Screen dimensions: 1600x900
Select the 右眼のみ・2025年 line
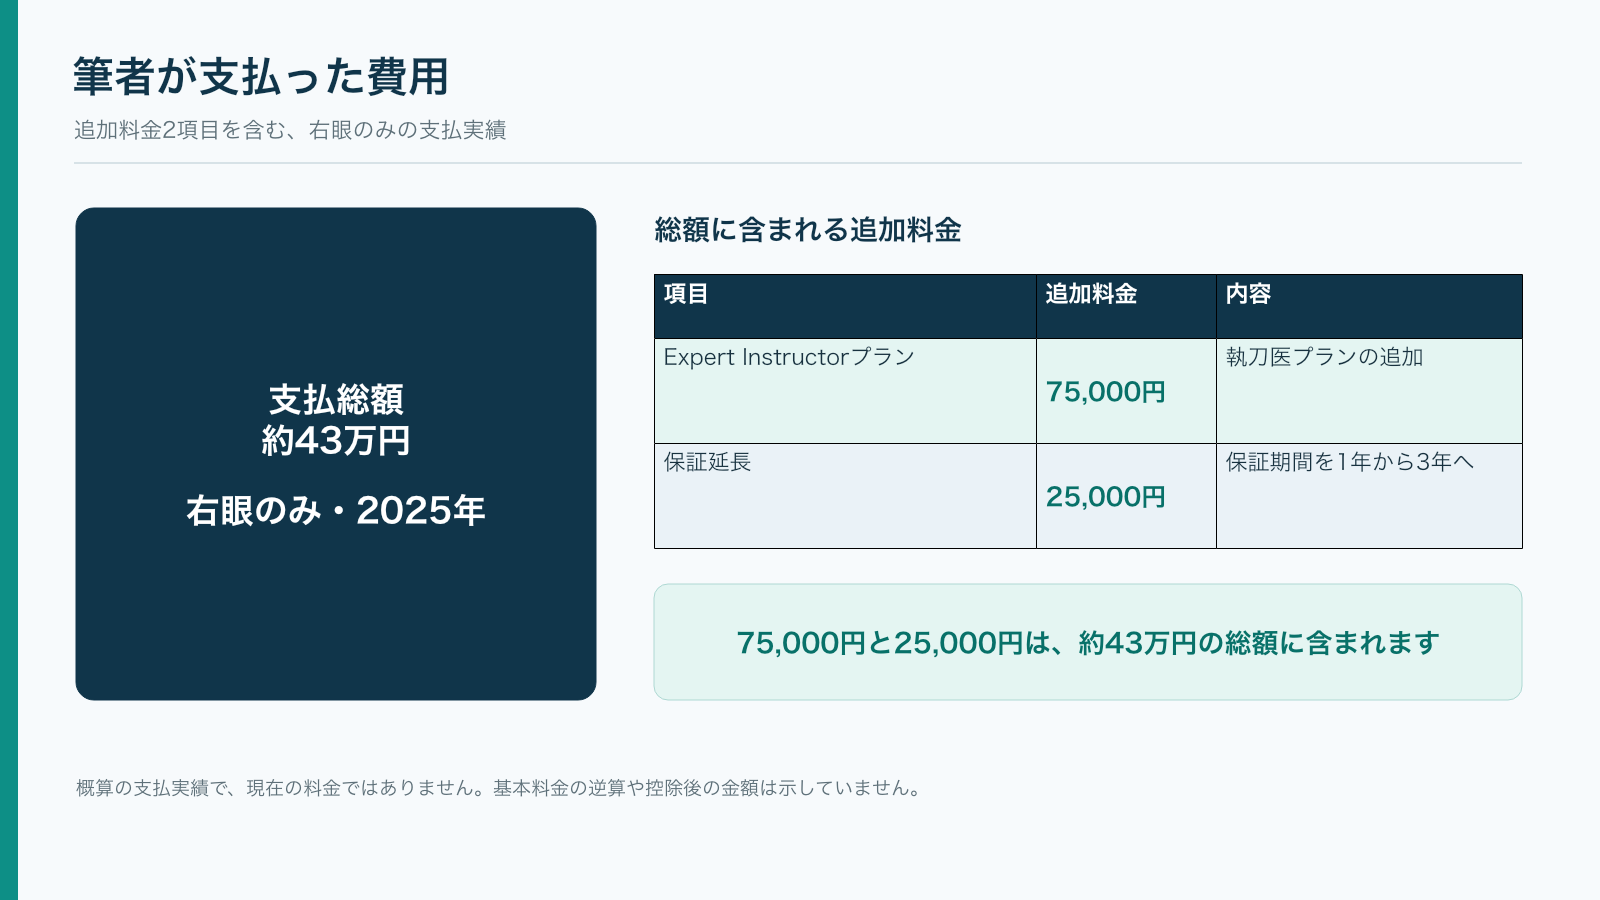[x=336, y=511]
